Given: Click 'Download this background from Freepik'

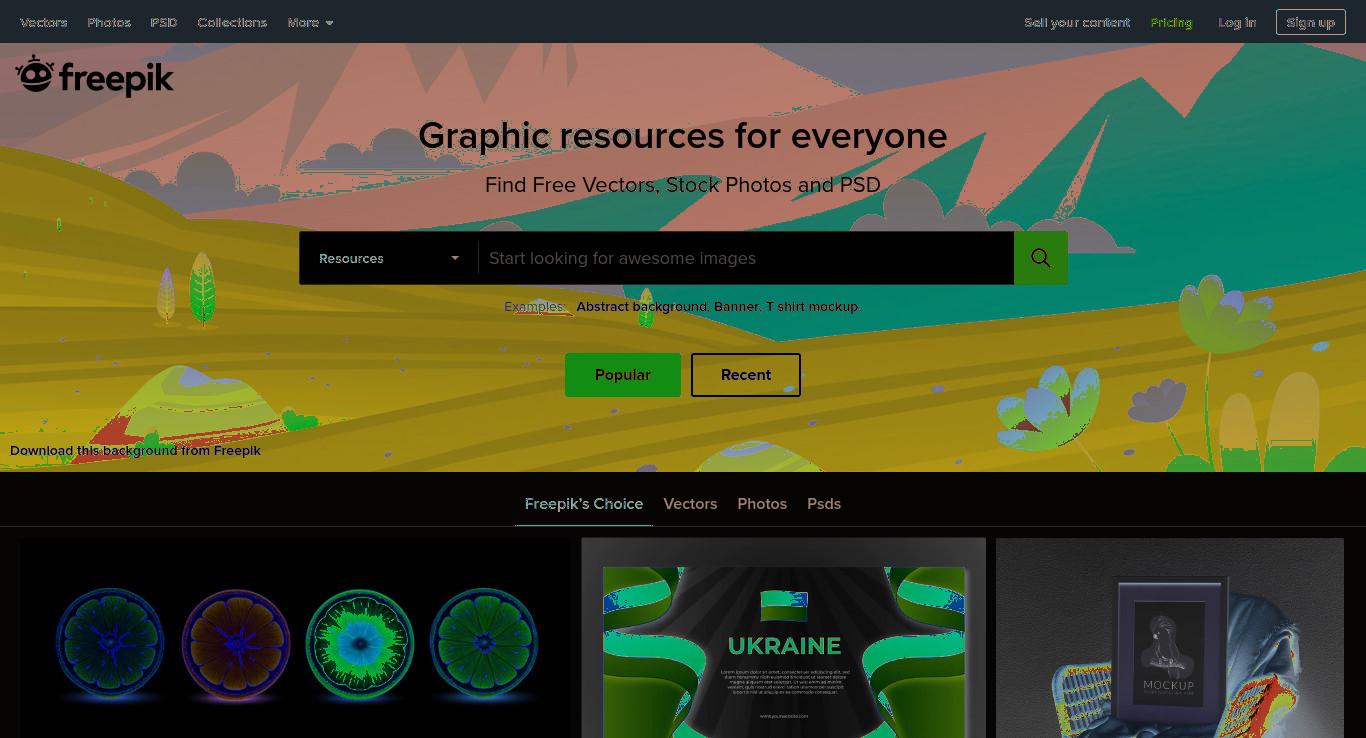Looking at the screenshot, I should coord(135,450).
